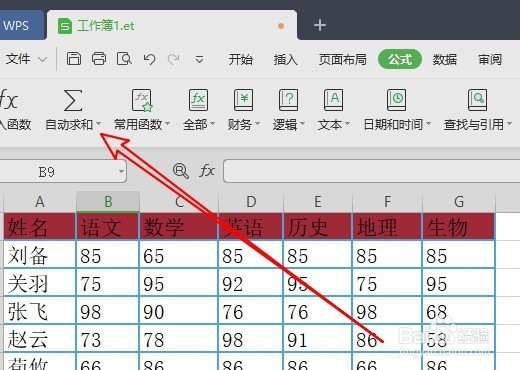Viewport: 520px width, 370px height.
Task: Click the 全部 functions book icon
Action: (198, 100)
